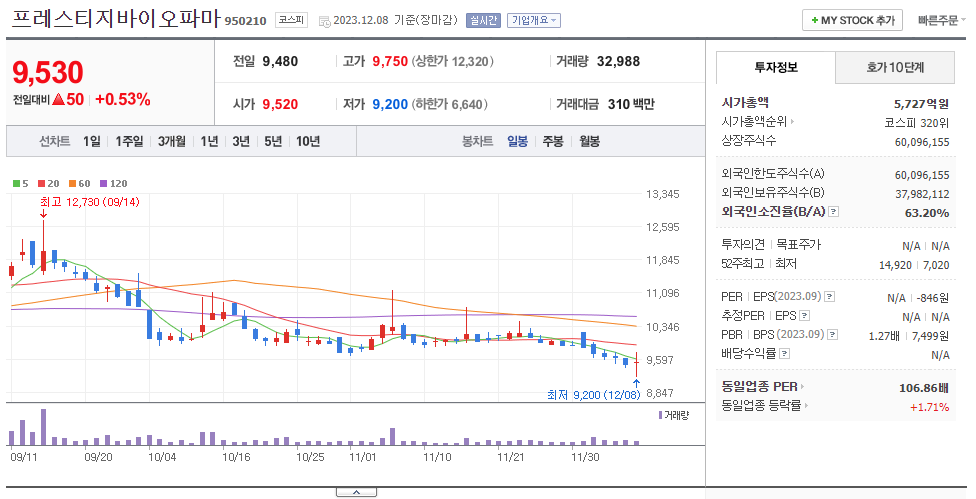Click the 최저 9,200 (12/08) chart marker

[x=594, y=394]
